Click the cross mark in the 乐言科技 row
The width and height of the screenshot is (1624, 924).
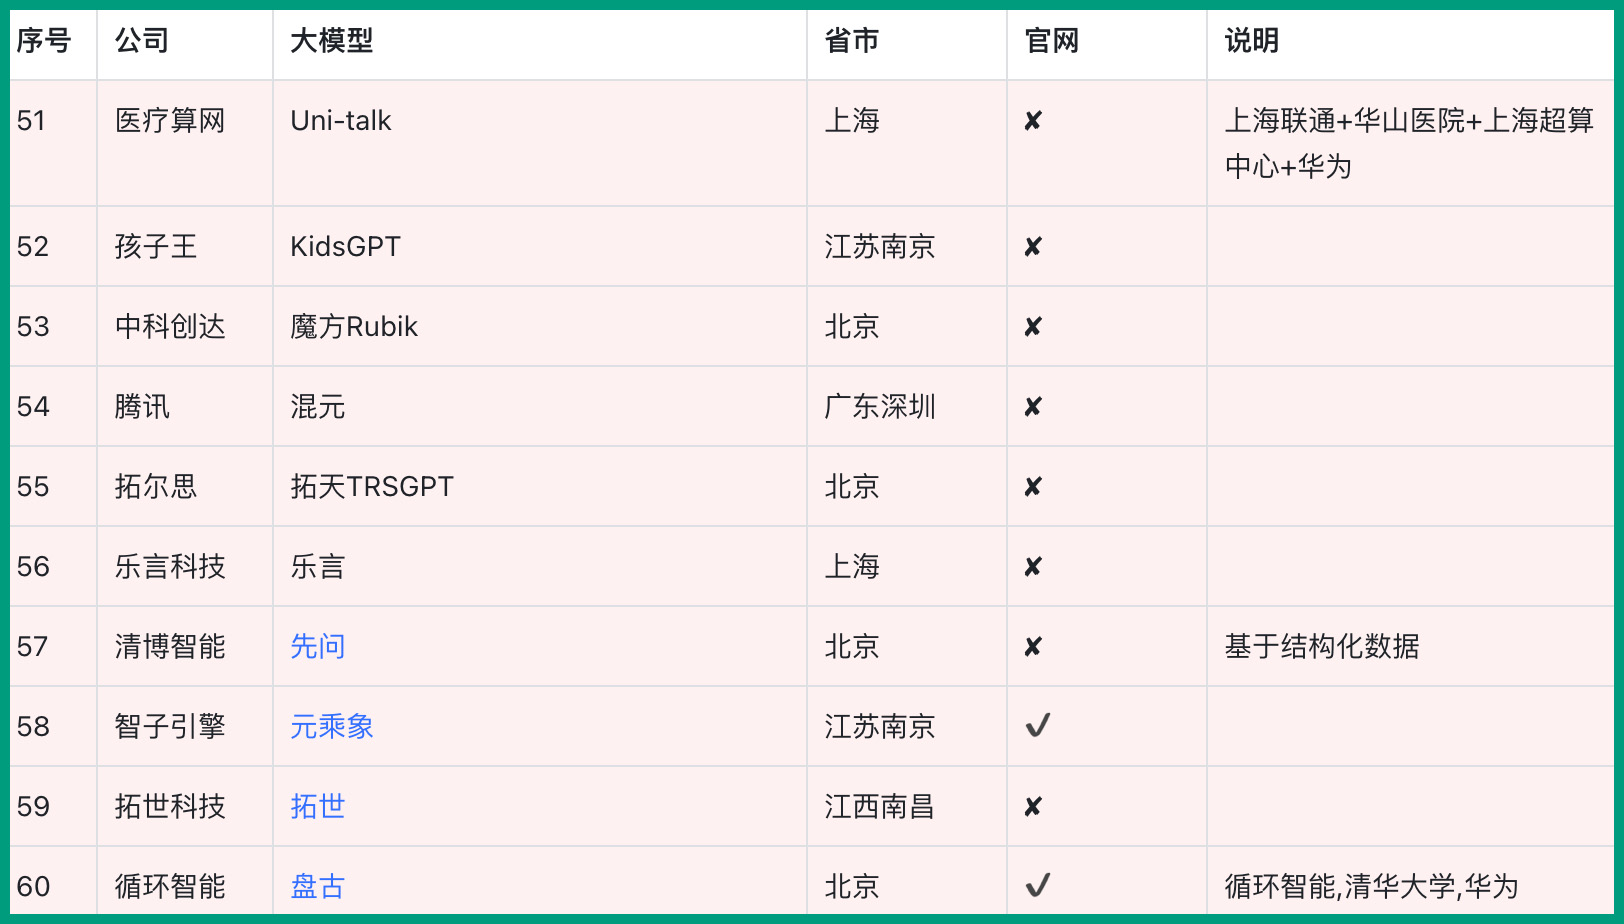click(1033, 567)
